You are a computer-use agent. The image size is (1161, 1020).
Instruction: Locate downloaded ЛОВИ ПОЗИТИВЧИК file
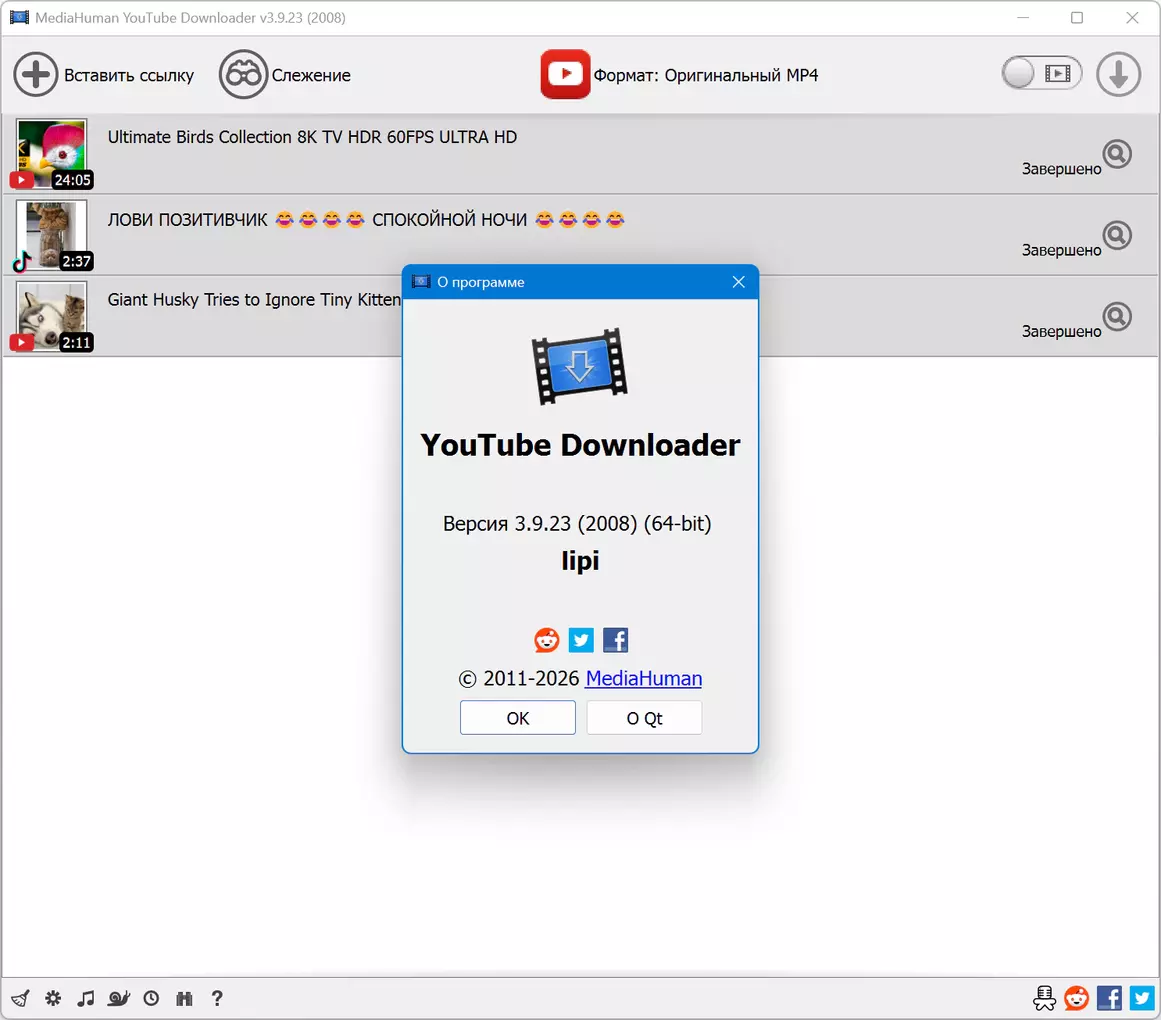pos(1117,235)
